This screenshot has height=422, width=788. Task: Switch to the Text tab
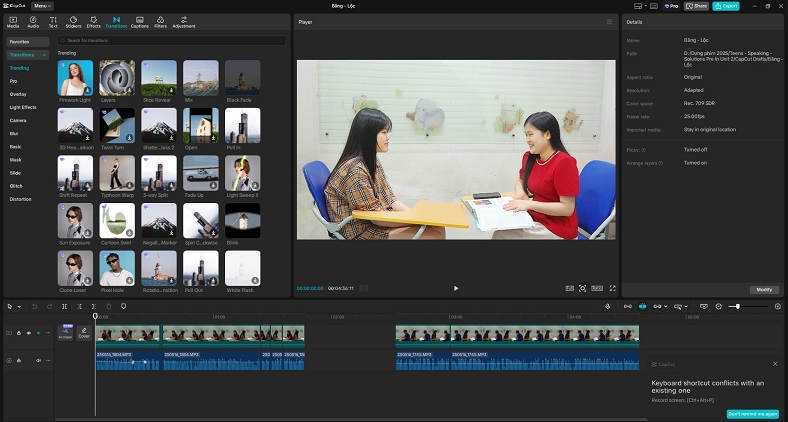tap(53, 22)
